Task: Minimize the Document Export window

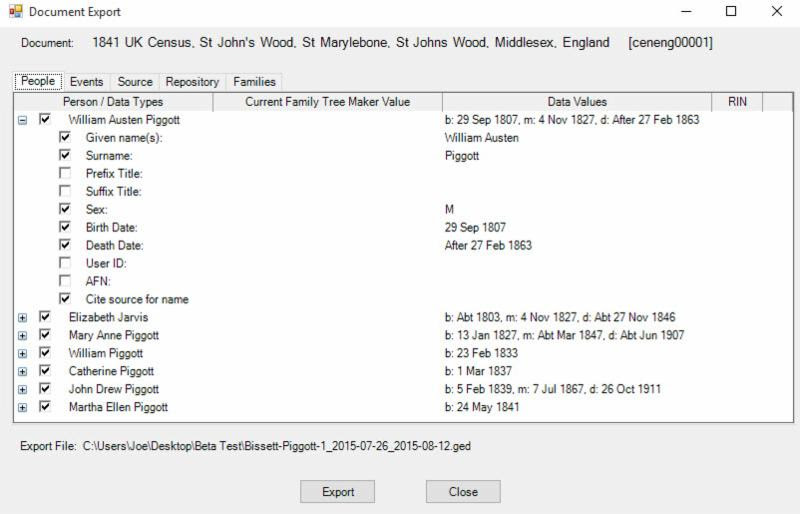Action: 686,11
